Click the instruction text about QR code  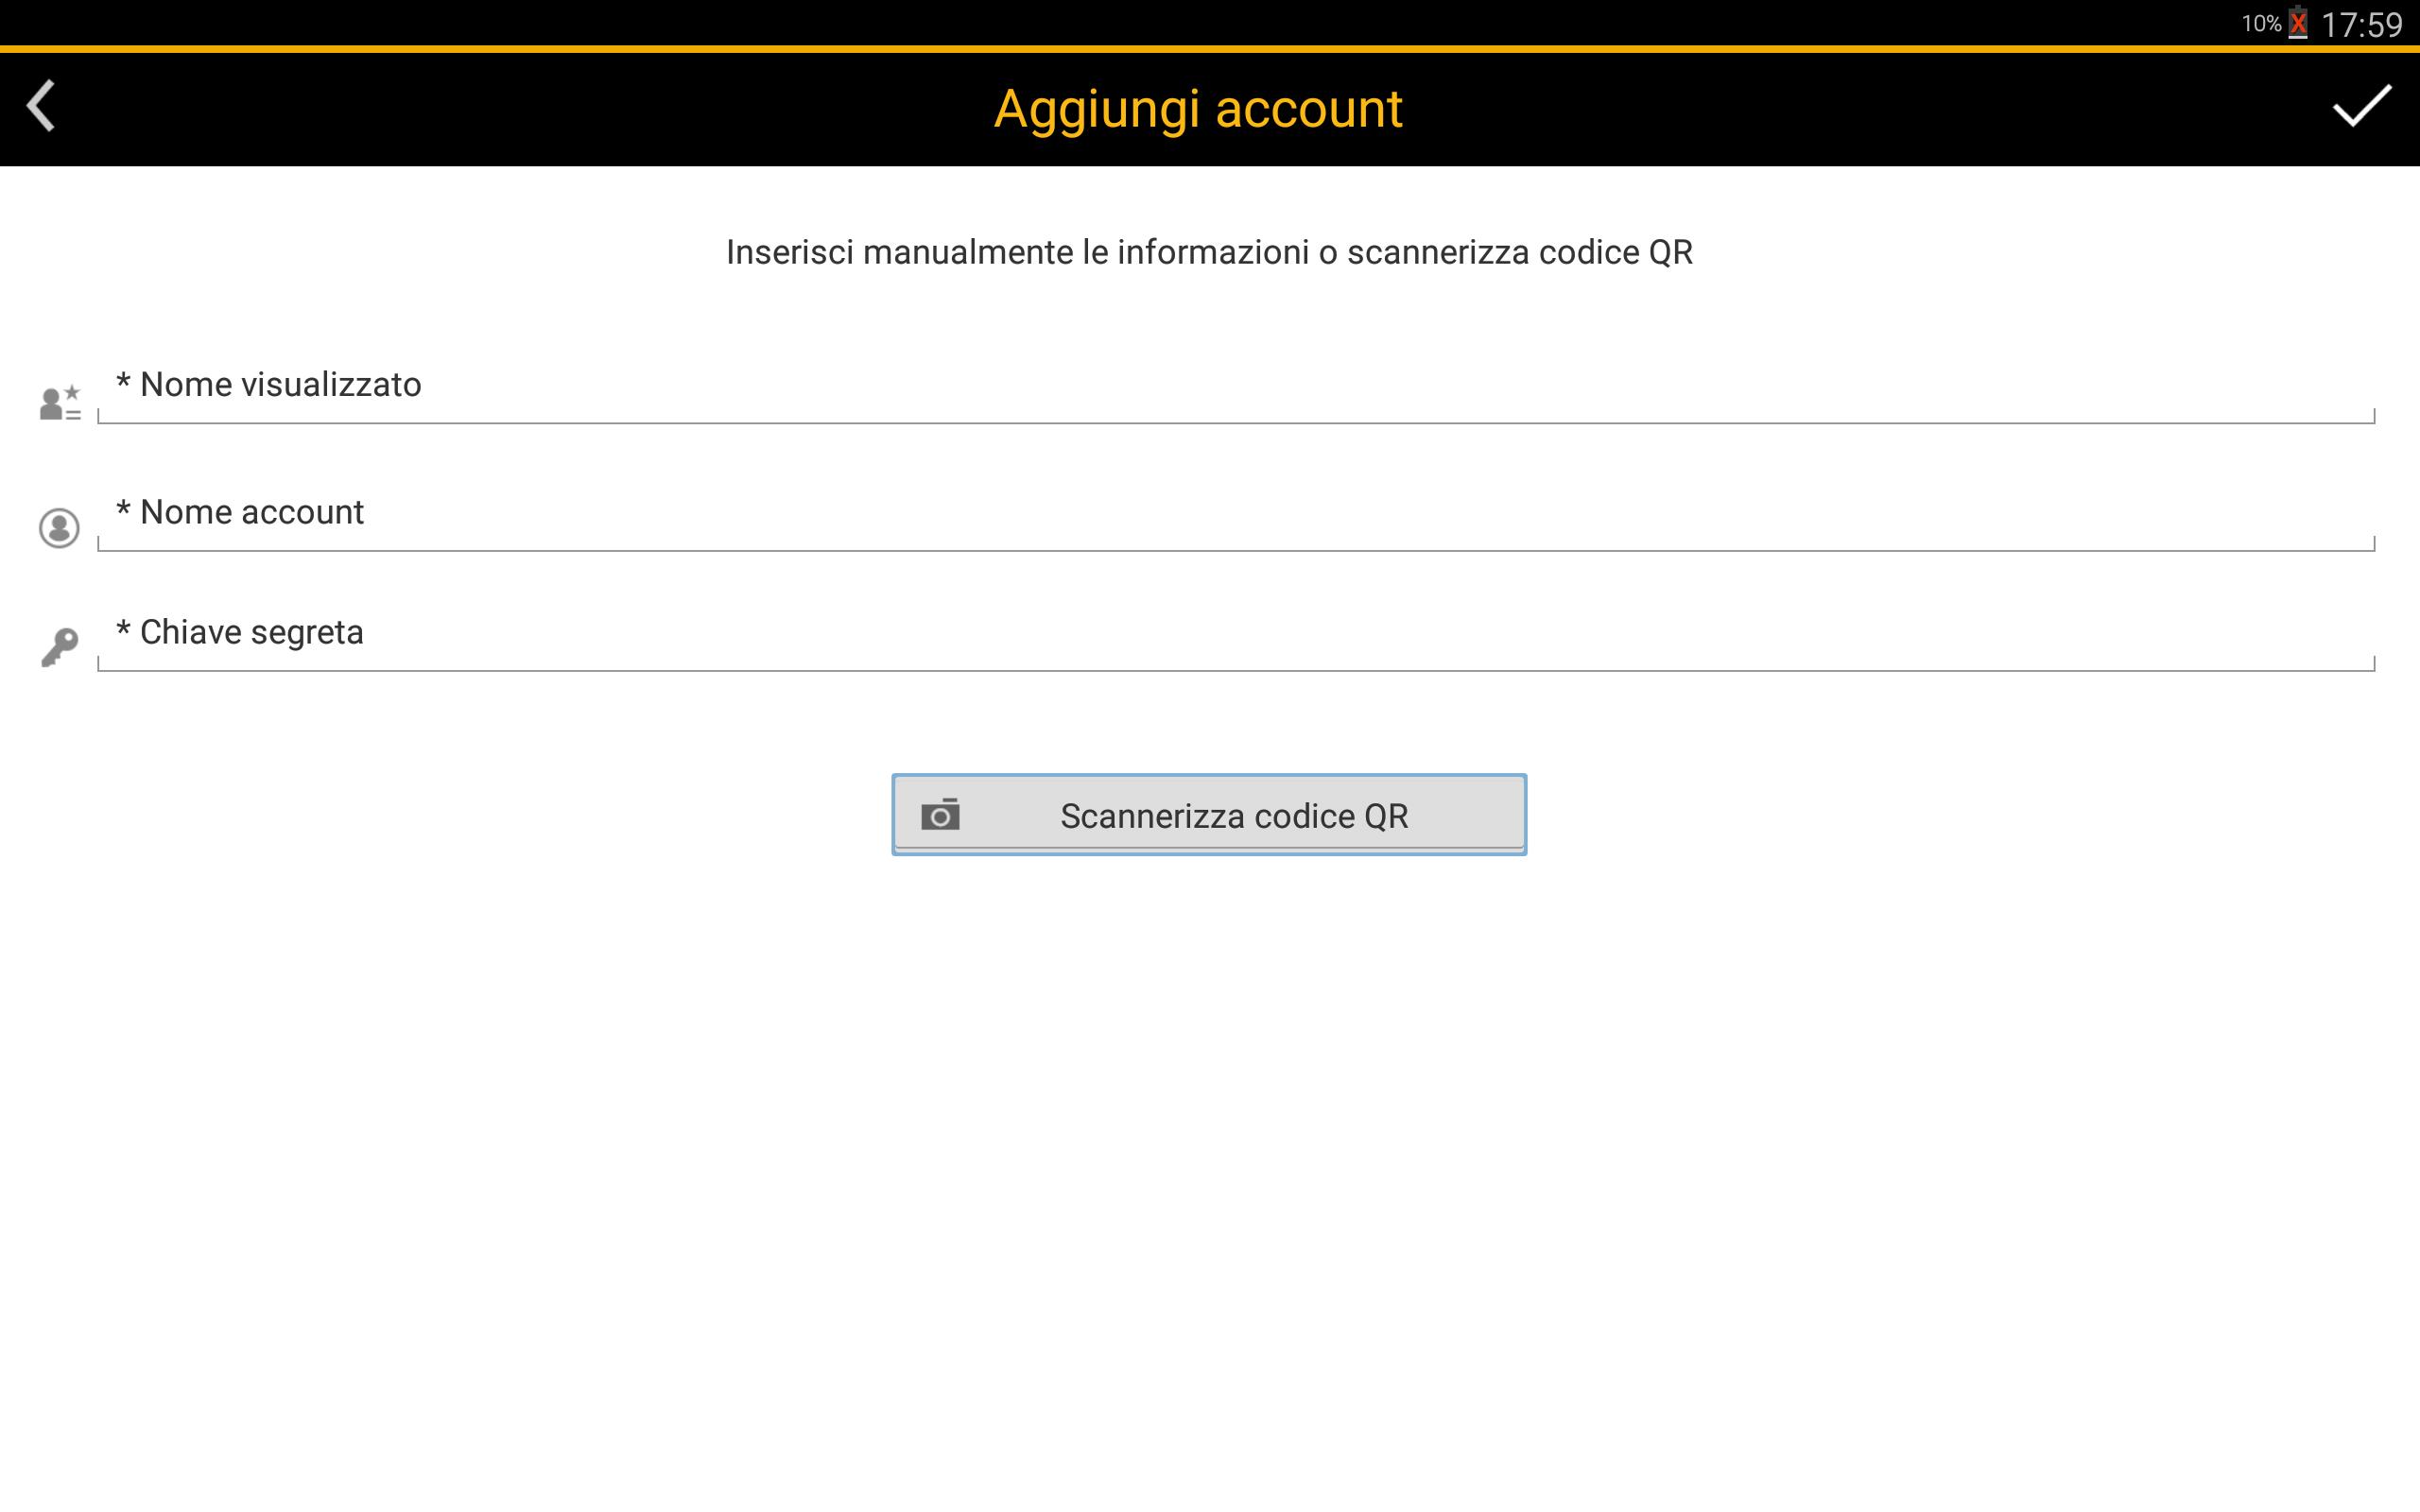point(1209,252)
